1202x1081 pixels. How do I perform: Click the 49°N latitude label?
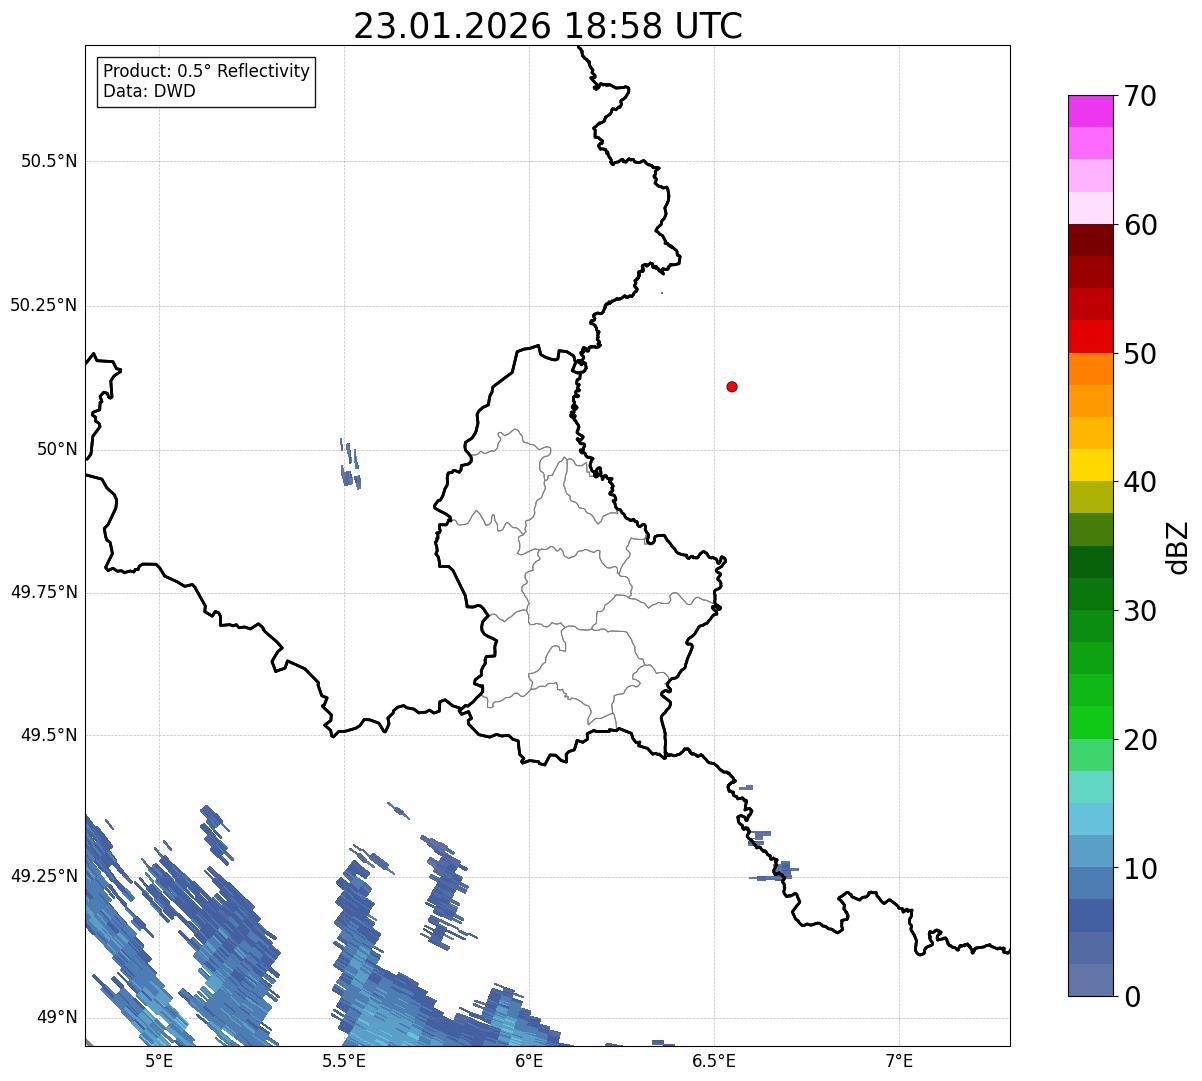tap(57, 1018)
